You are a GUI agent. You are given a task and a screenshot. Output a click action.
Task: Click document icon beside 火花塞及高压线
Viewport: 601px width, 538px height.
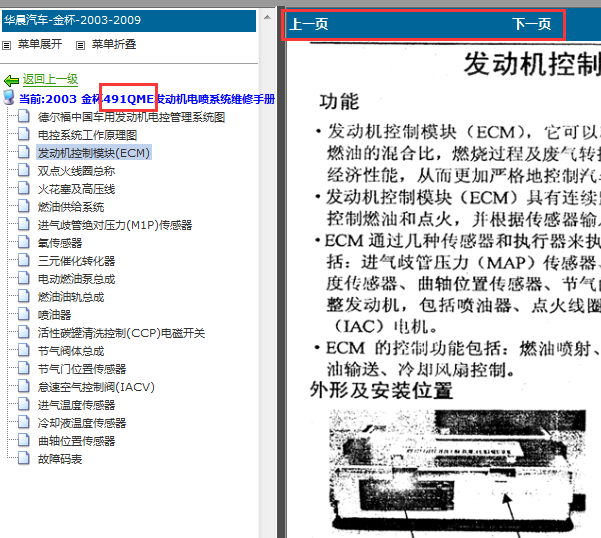[24, 188]
